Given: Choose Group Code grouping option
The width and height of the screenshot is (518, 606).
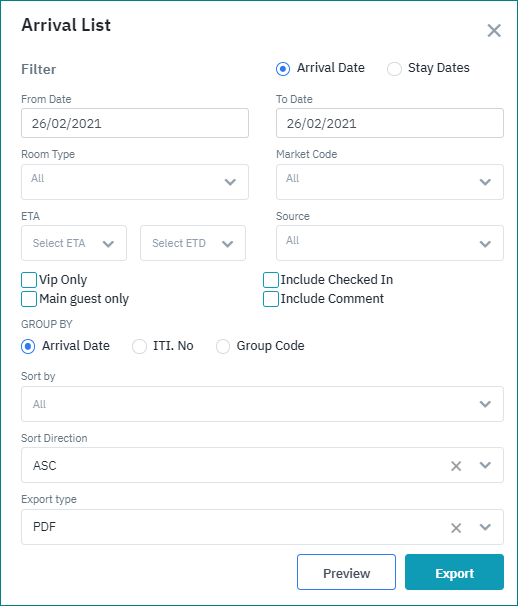Looking at the screenshot, I should (223, 346).
